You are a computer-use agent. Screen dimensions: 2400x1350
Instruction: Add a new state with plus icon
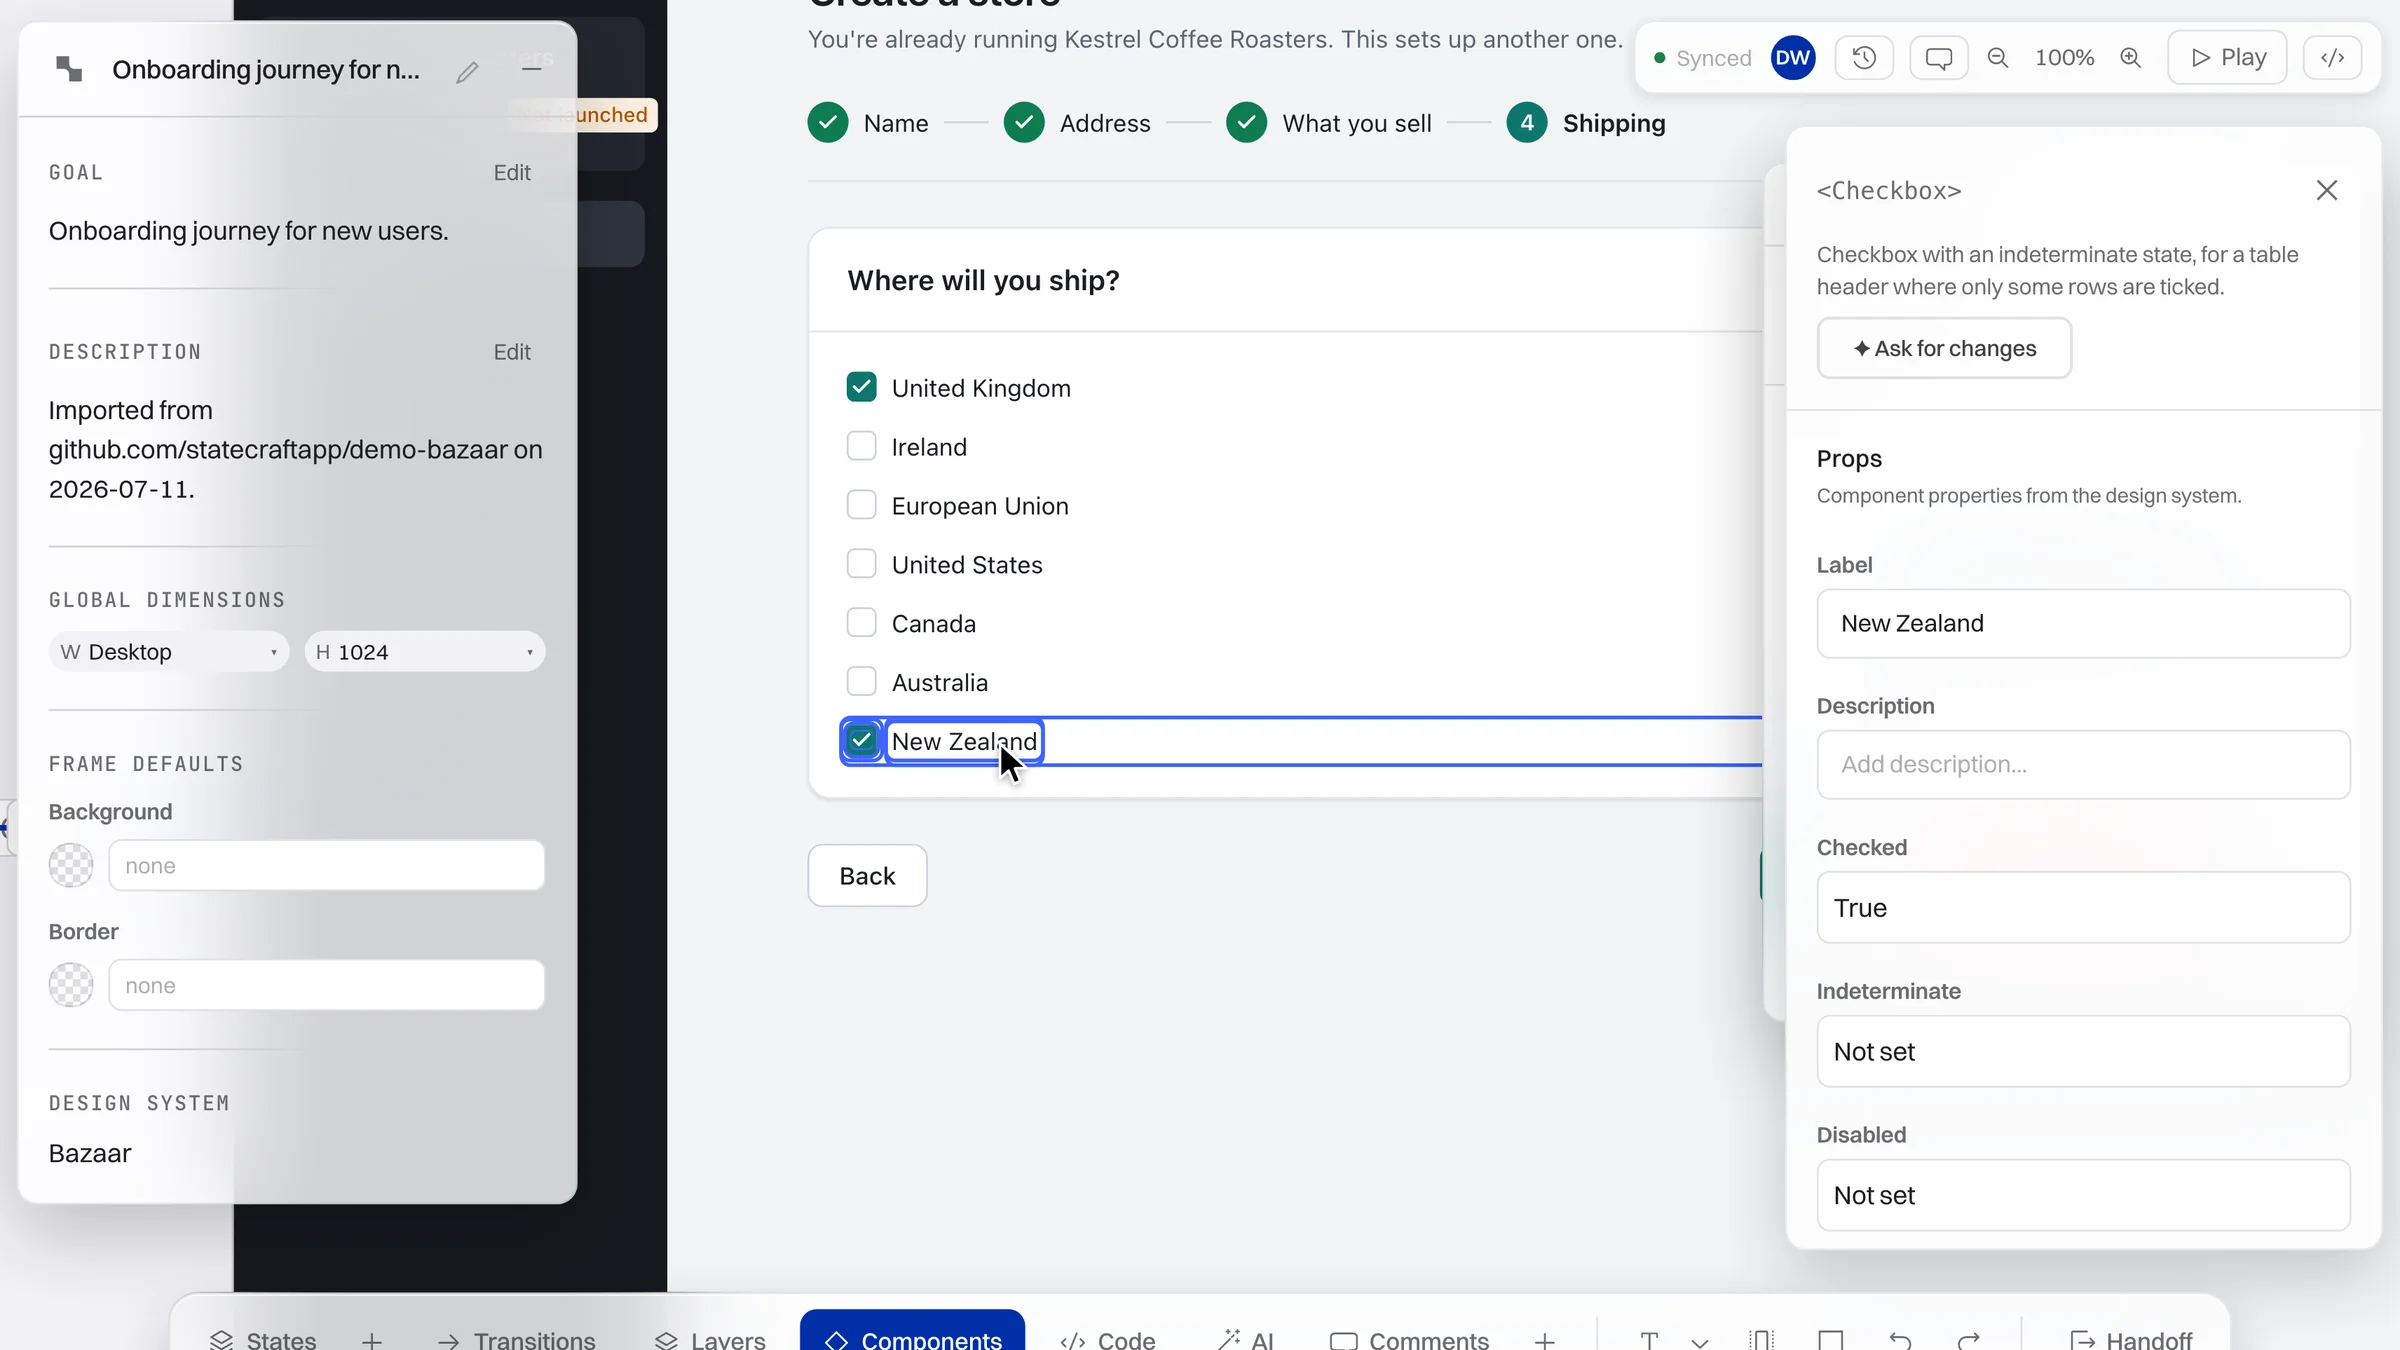pos(372,1340)
